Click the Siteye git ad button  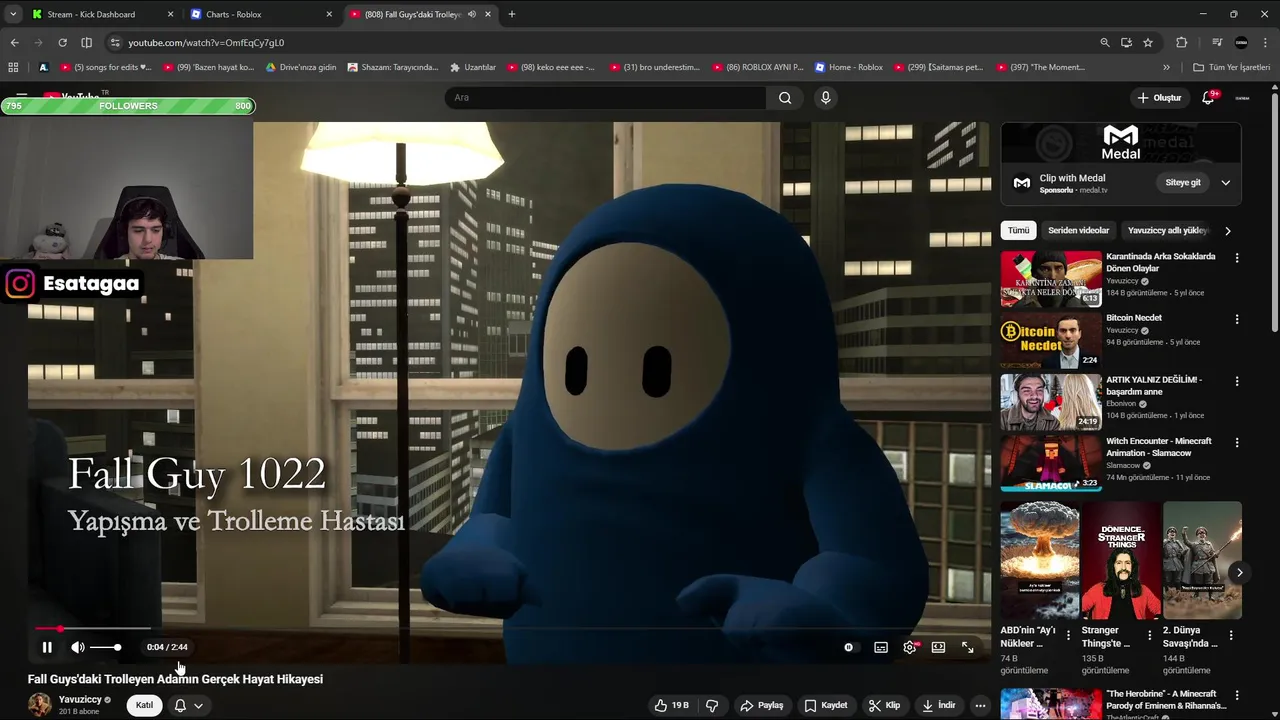coord(1183,183)
